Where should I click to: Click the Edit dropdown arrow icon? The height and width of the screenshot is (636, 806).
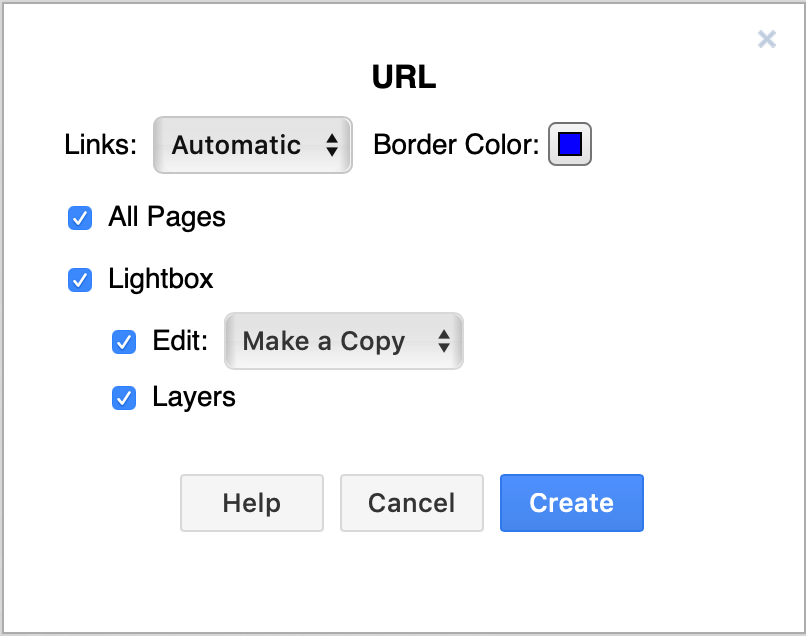click(x=444, y=341)
